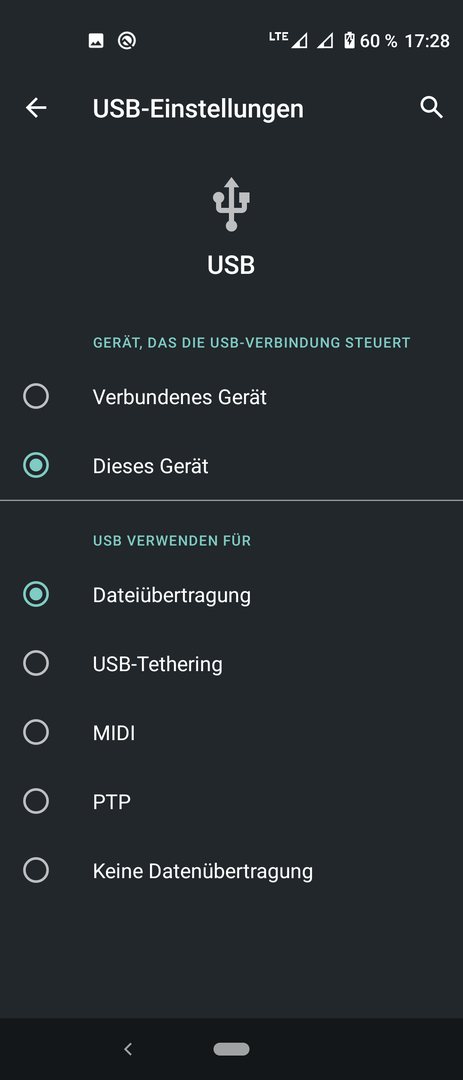
Task: Select the Dateiübertragung radio button
Action: pyautogui.click(x=36, y=594)
